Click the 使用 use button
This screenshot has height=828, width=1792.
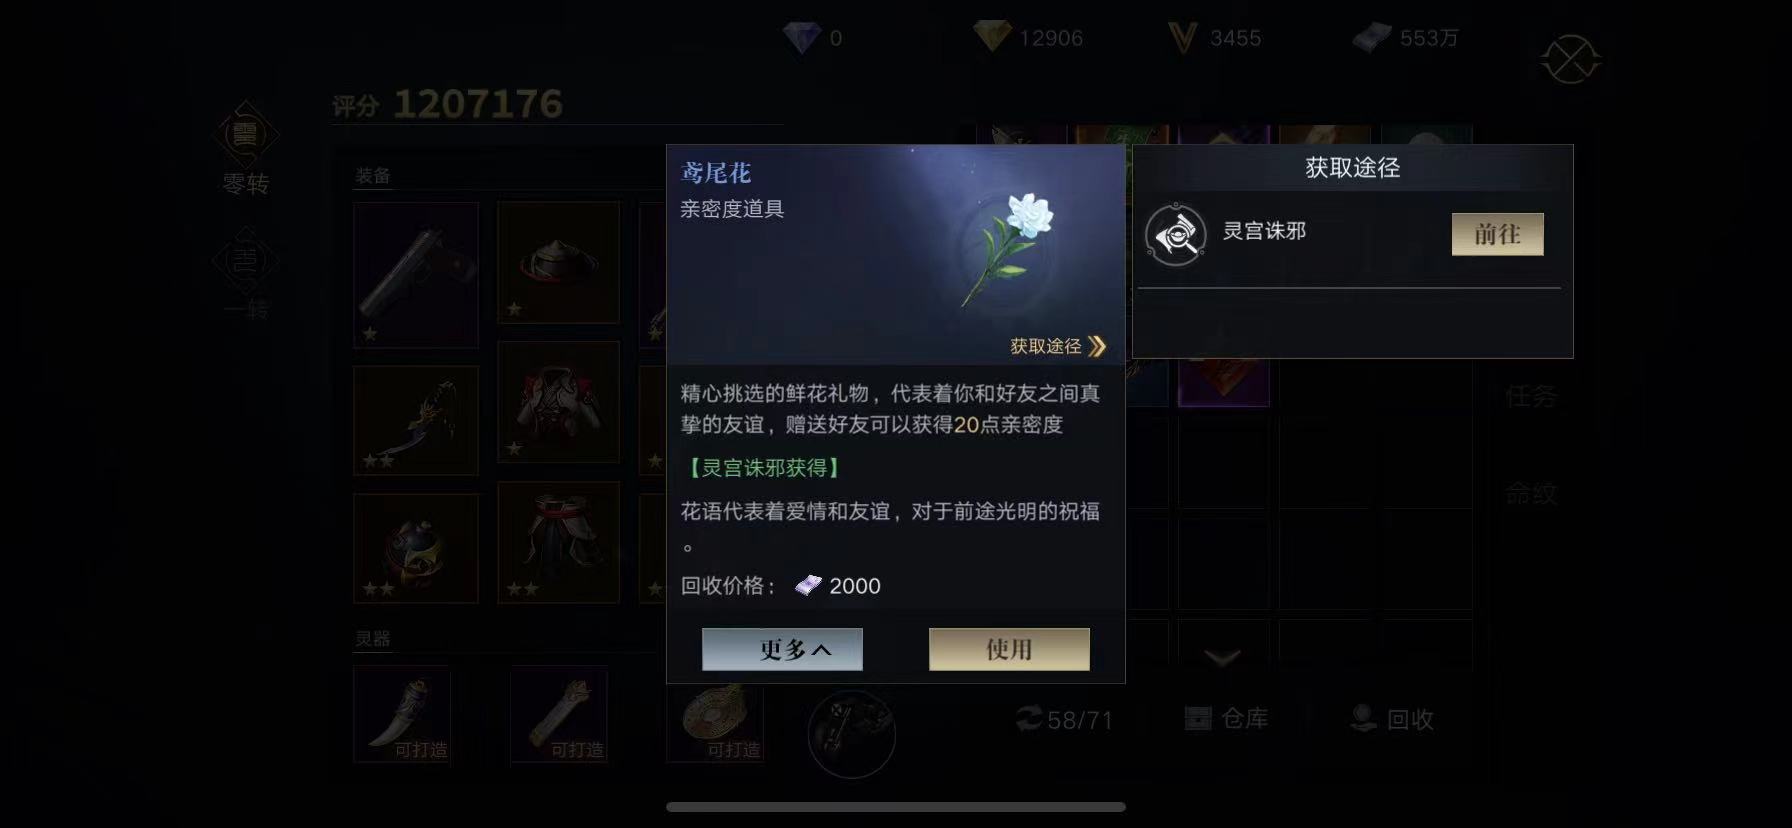pyautogui.click(x=1009, y=649)
